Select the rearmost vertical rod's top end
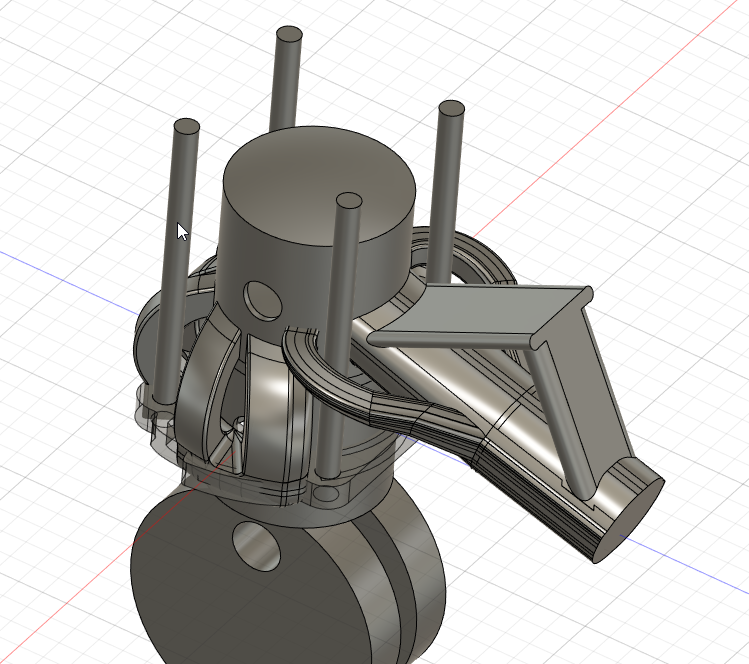 pos(288,36)
